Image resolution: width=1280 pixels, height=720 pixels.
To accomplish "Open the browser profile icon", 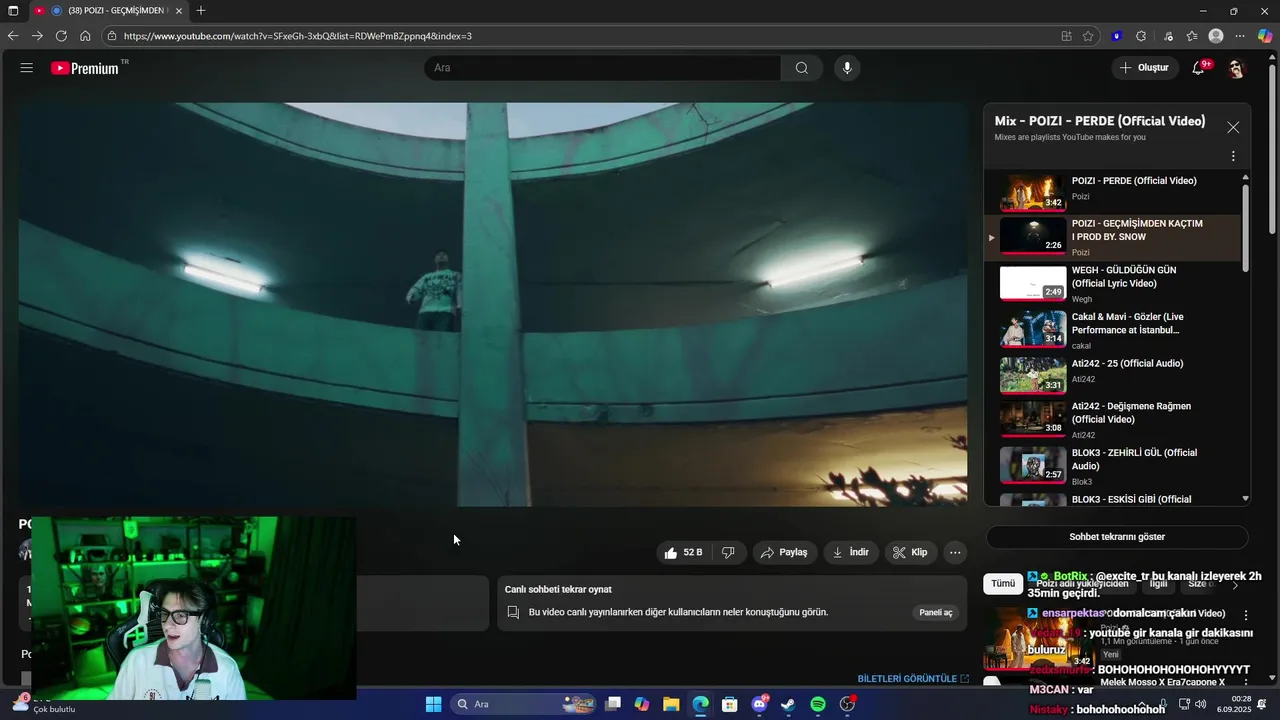I will point(1216,36).
